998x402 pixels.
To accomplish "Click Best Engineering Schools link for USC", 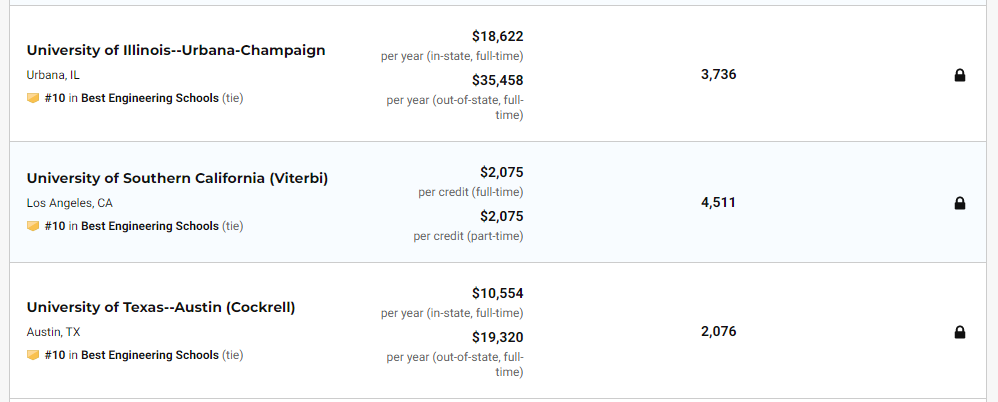I will [150, 226].
